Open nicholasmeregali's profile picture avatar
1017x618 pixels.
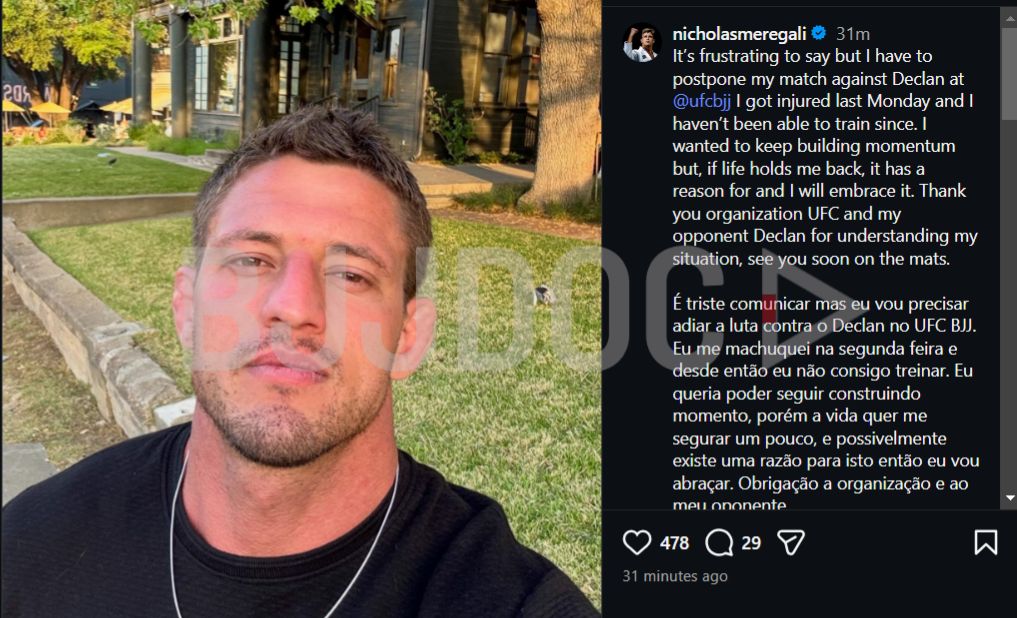tap(641, 43)
